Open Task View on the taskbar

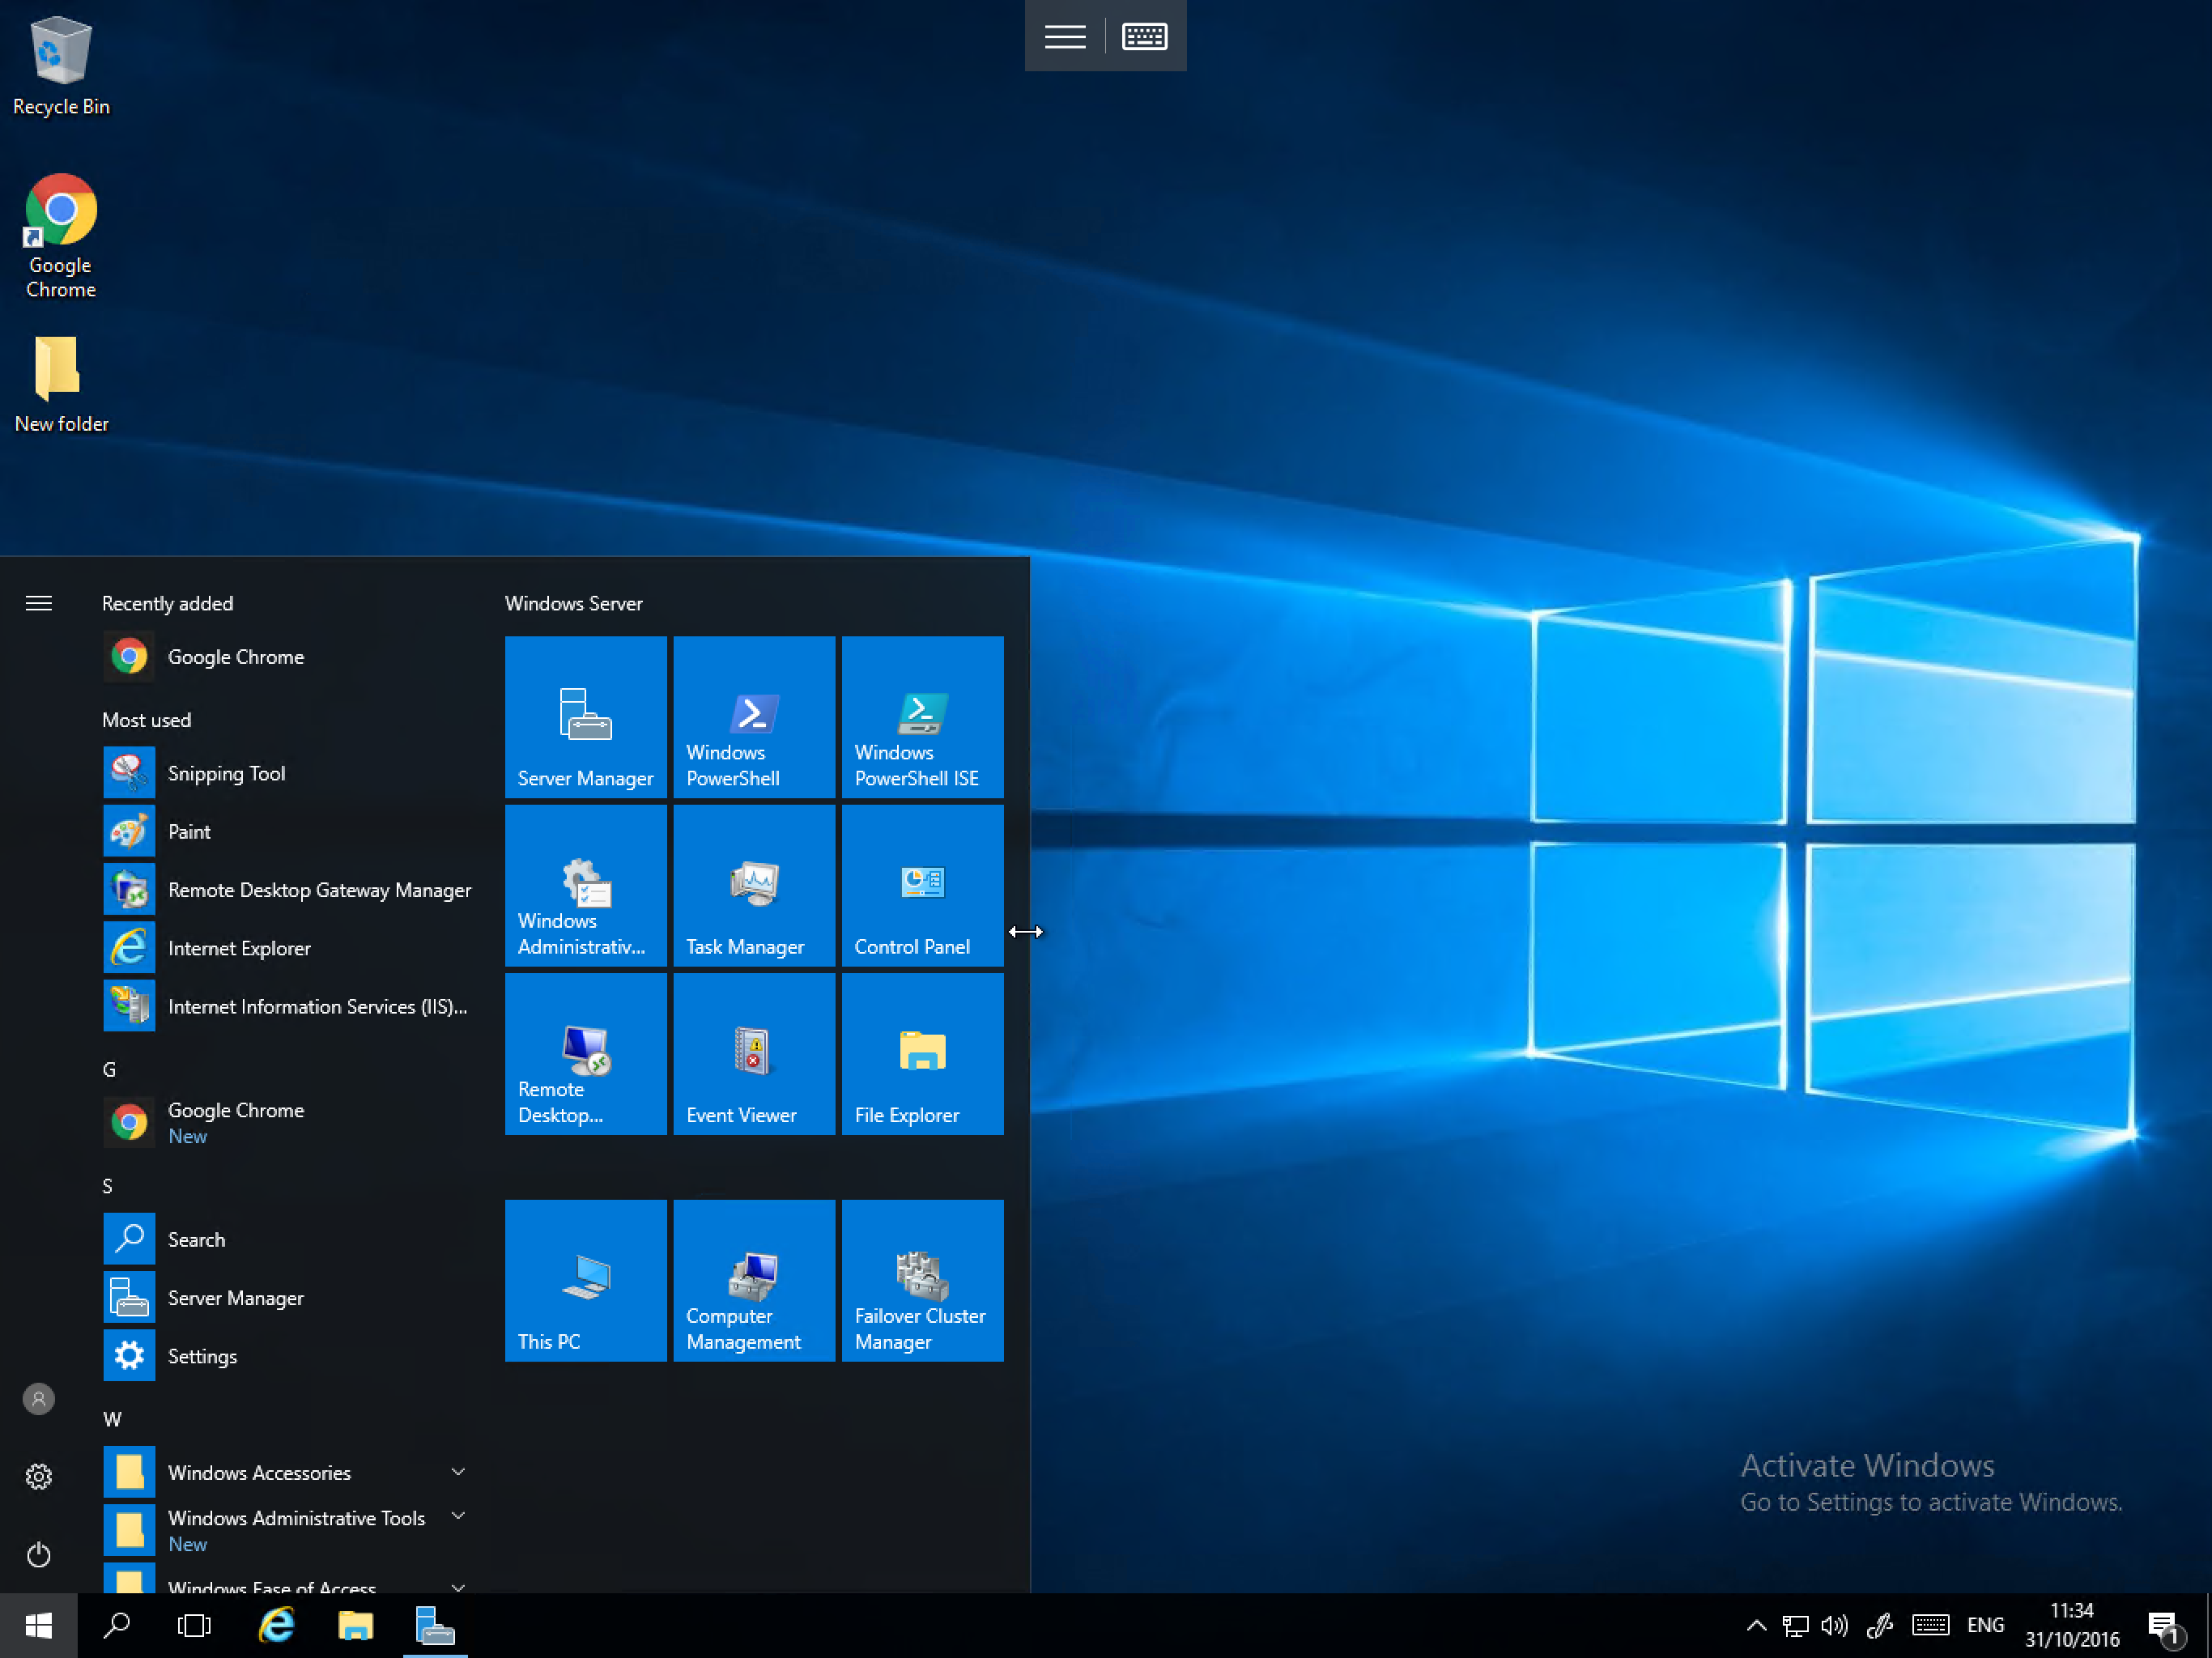coord(194,1626)
